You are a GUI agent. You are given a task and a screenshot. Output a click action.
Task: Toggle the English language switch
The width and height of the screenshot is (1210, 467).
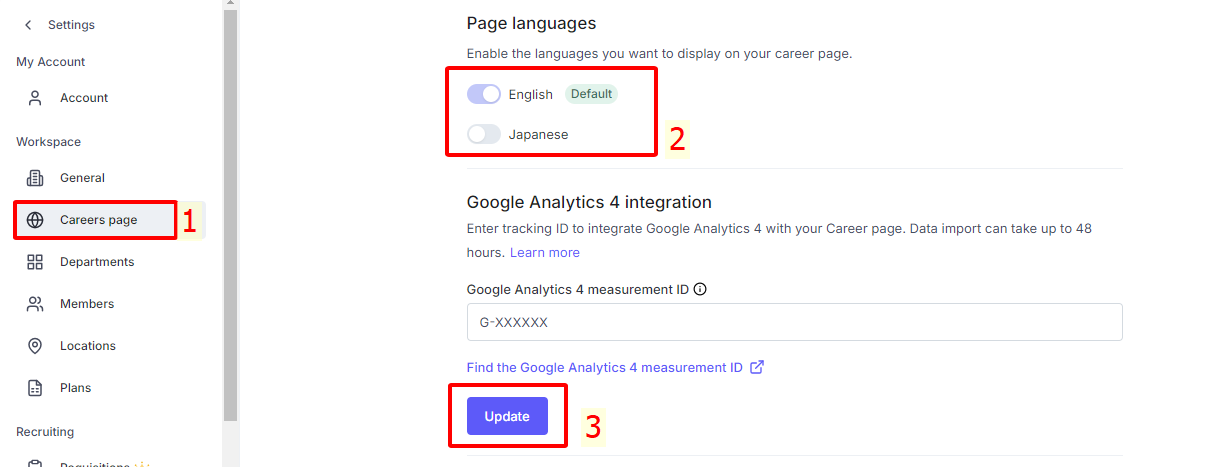pyautogui.click(x=484, y=94)
